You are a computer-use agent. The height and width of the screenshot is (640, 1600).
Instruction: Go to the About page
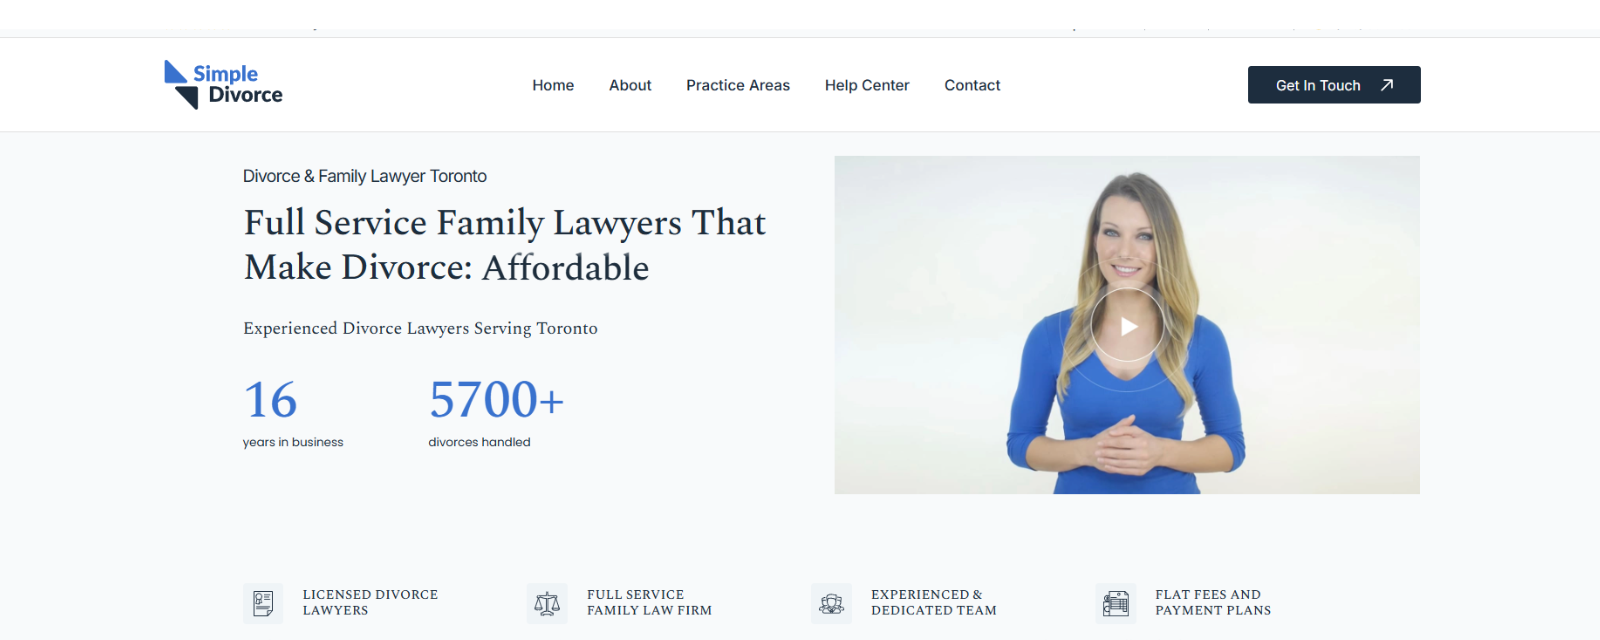tap(630, 85)
